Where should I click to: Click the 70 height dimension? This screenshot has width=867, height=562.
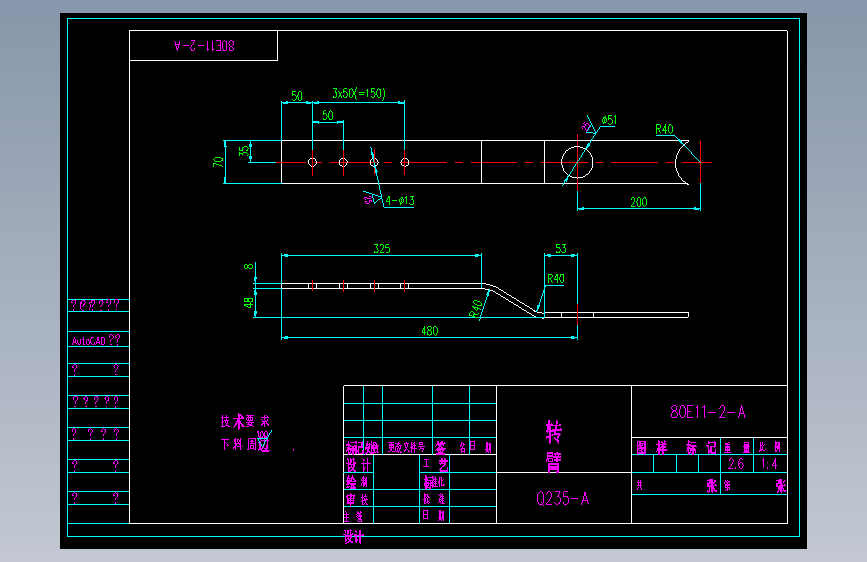(x=218, y=162)
